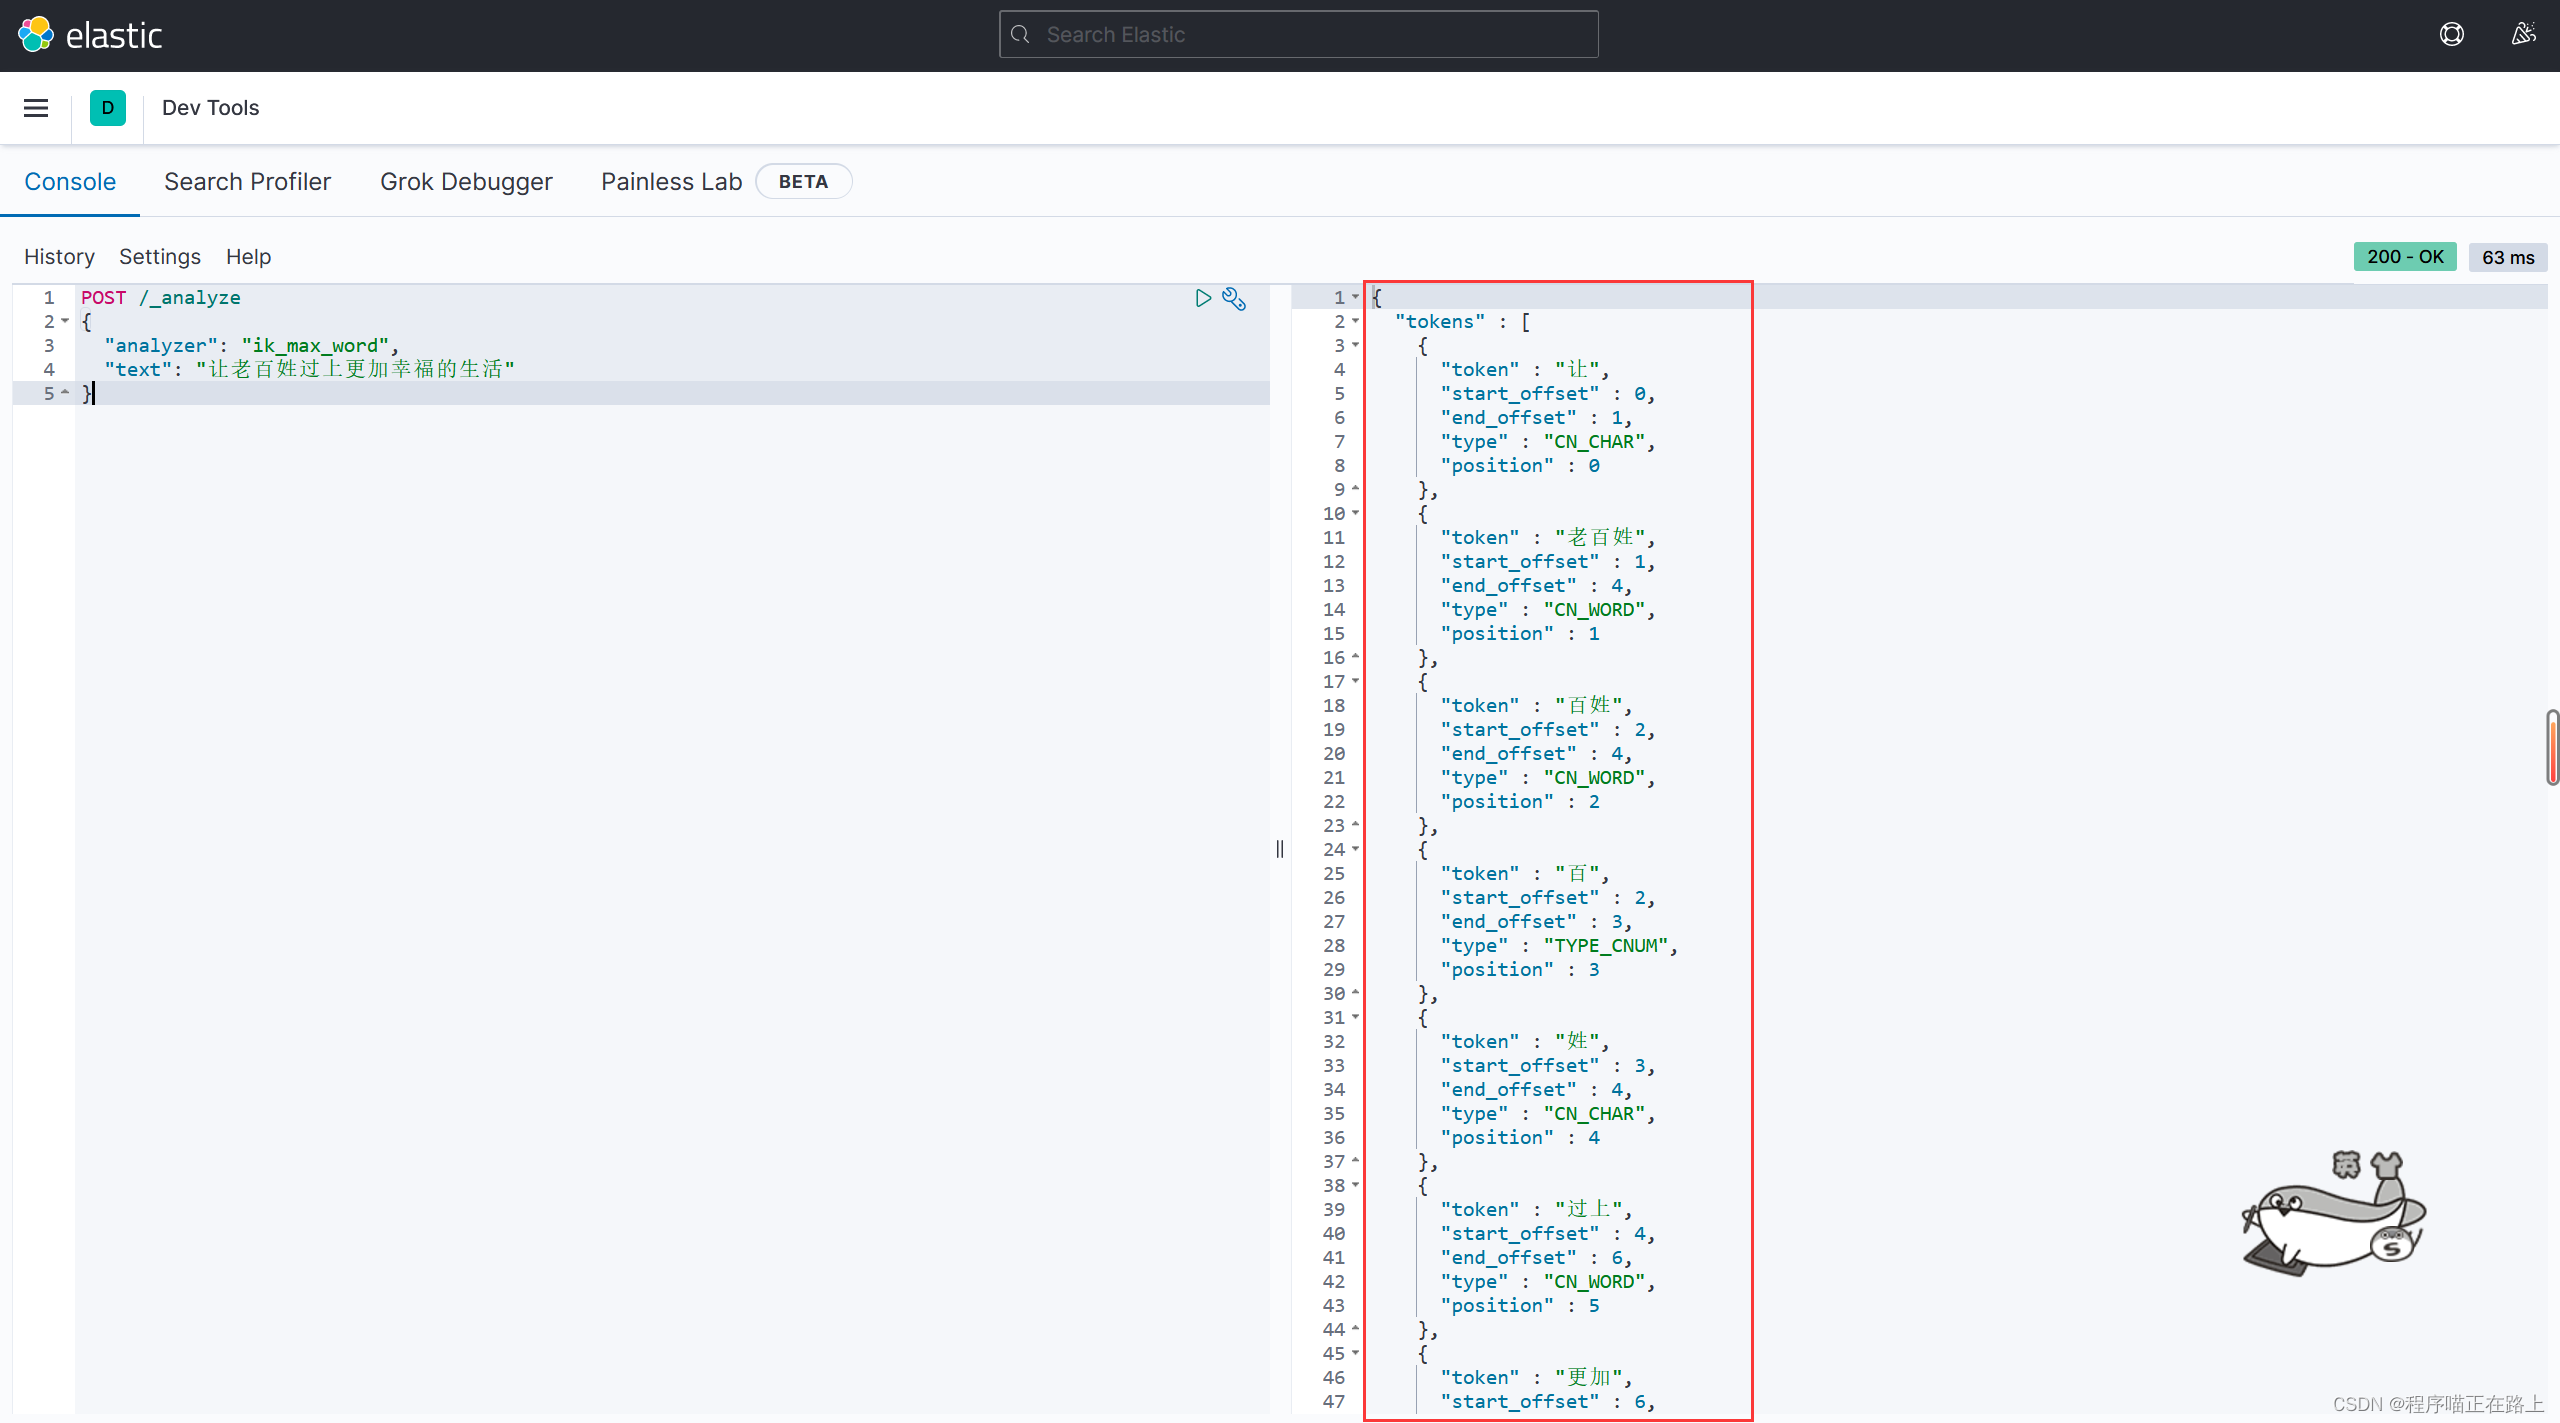Open the newsfeed celebration icon
Image resolution: width=2560 pixels, height=1423 pixels.
point(2523,35)
